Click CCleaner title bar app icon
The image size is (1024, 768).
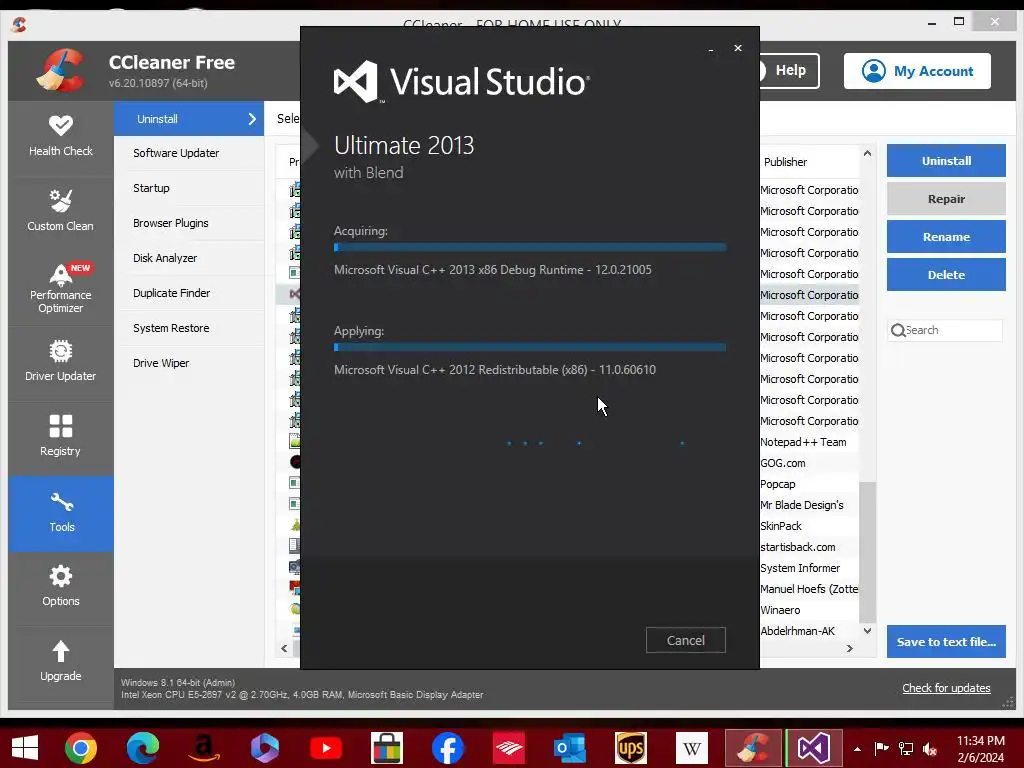[20, 24]
